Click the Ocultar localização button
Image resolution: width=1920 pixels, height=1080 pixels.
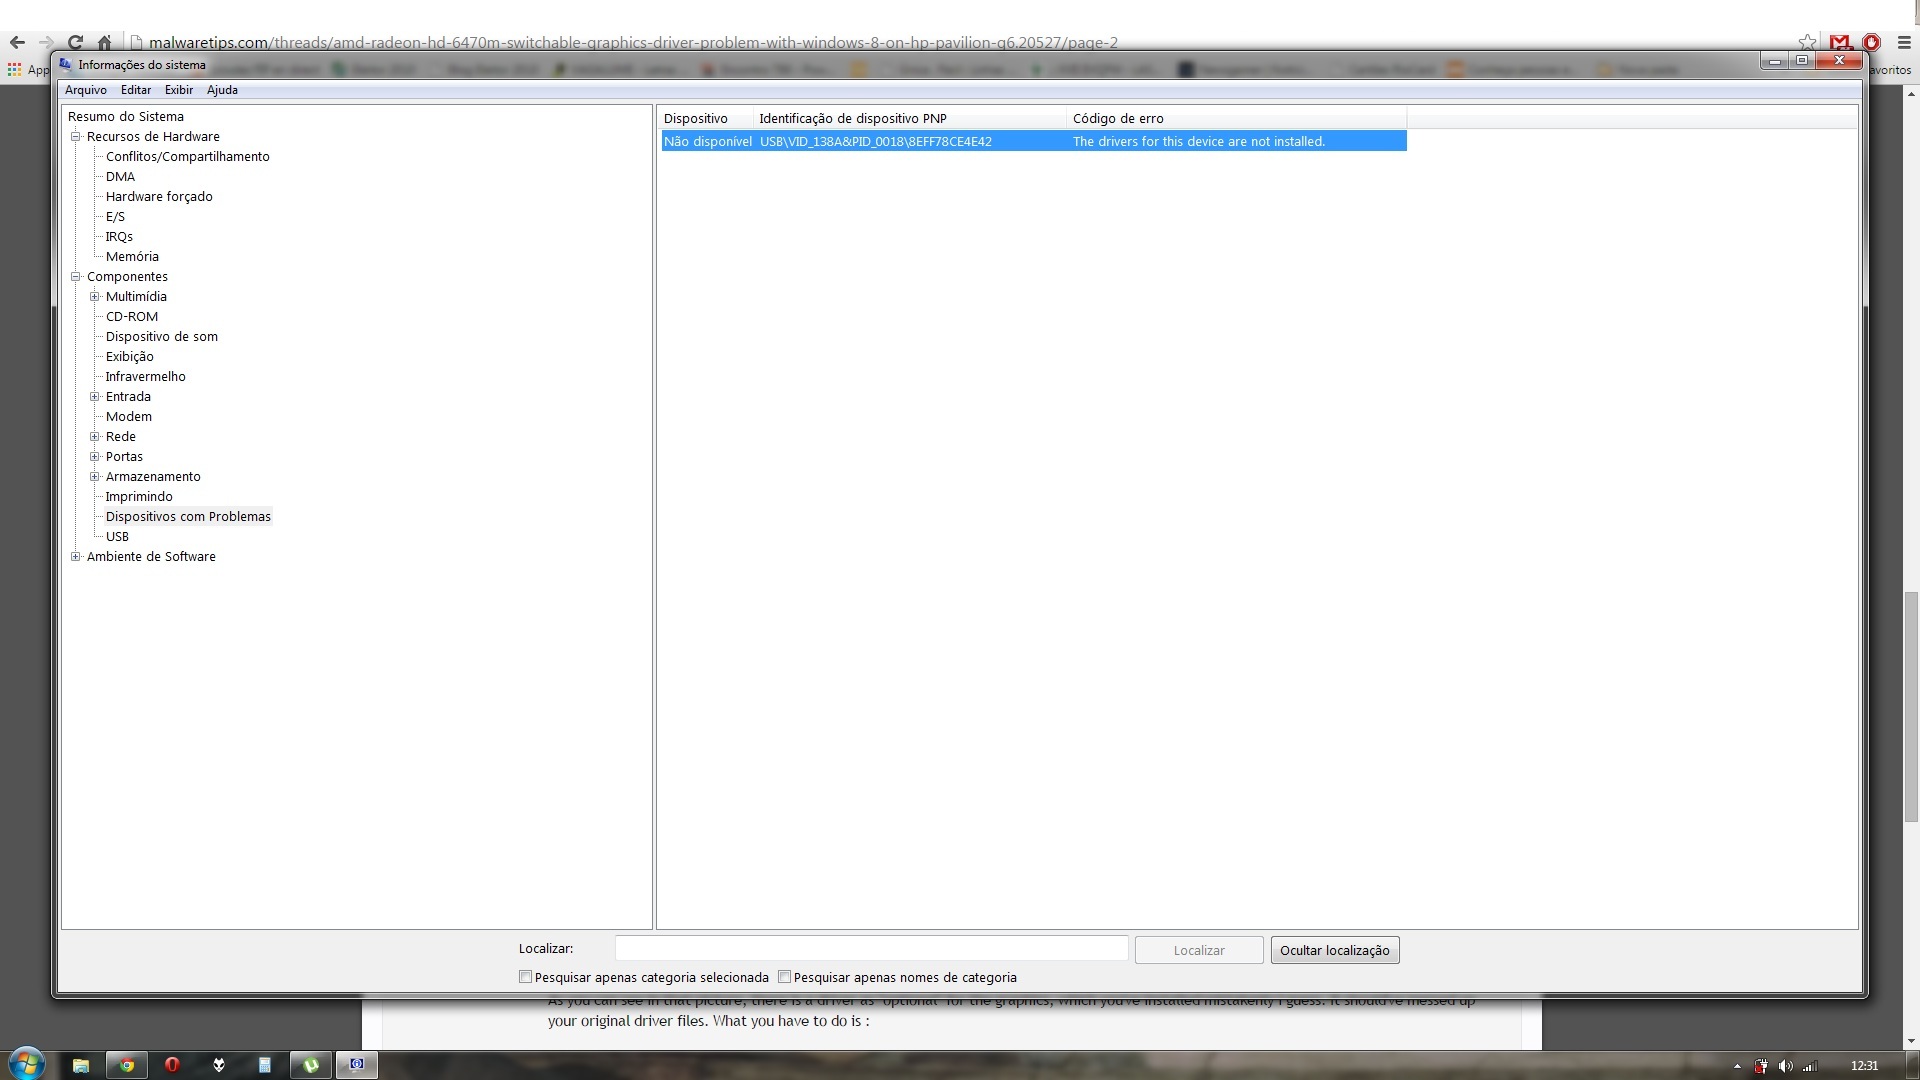[x=1334, y=950]
